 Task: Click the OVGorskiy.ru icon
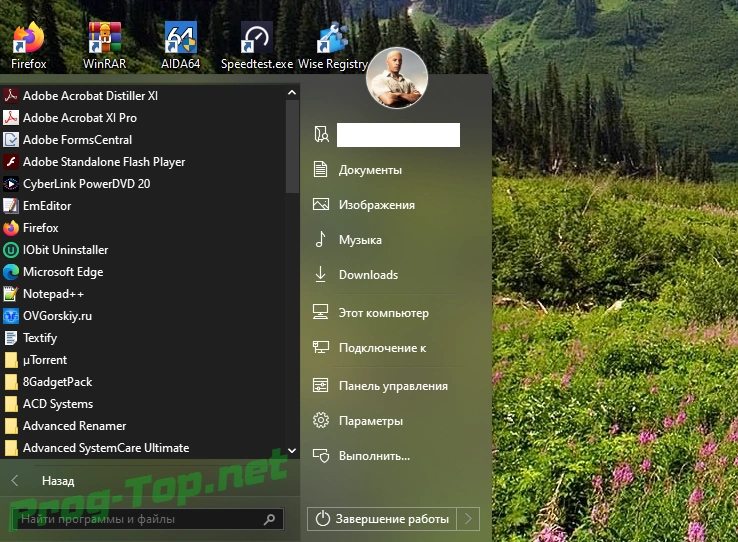coord(11,316)
